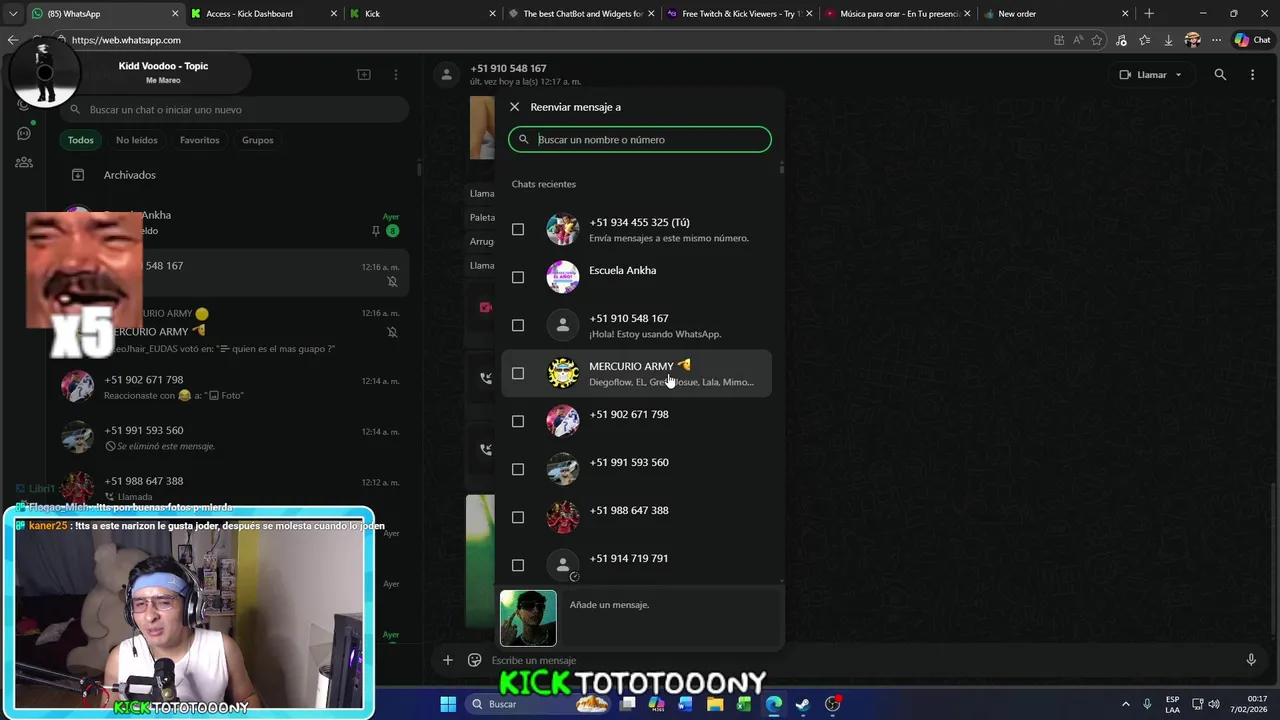The image size is (1280, 720).
Task: Open the Edge Settings and more menu
Action: pyautogui.click(x=1216, y=40)
